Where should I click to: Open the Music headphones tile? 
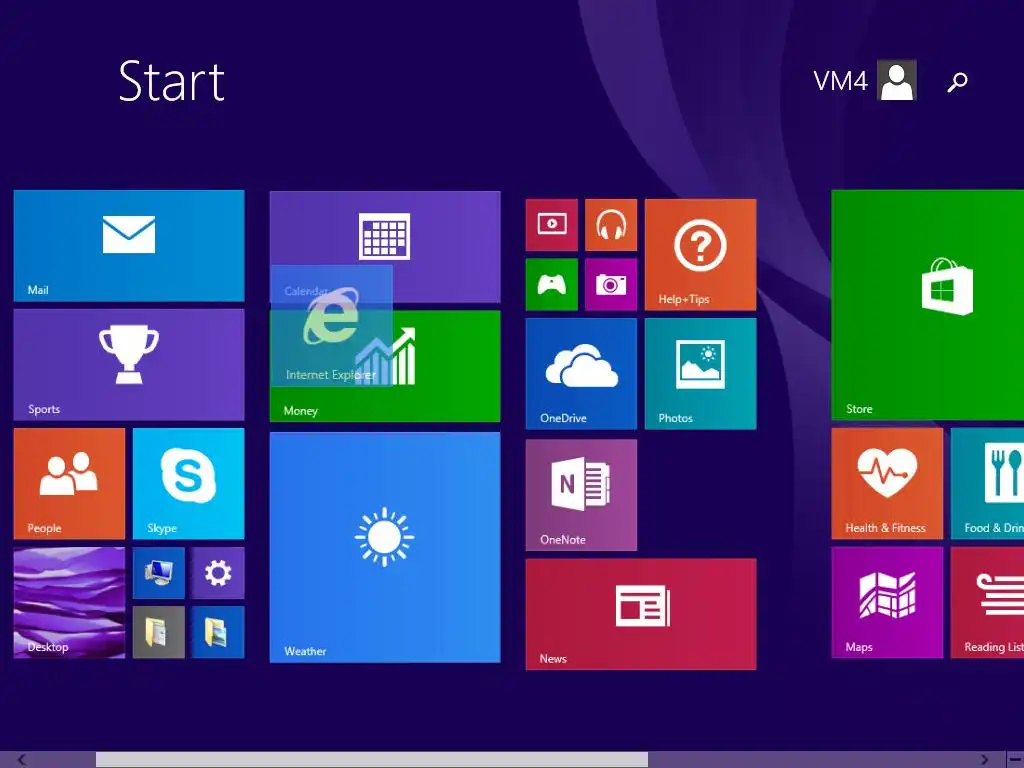611,225
